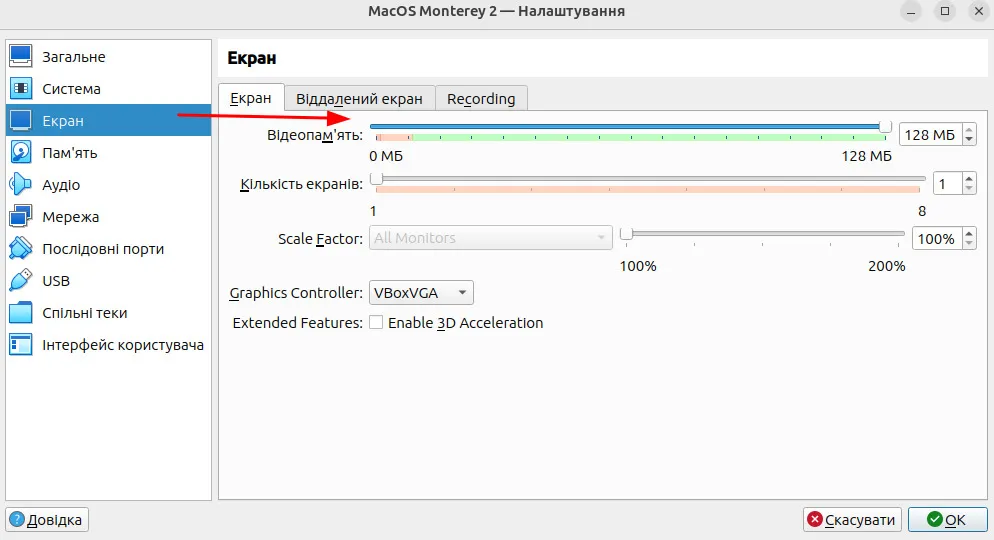
Task: Maximize the settings window
Action: click(945, 11)
